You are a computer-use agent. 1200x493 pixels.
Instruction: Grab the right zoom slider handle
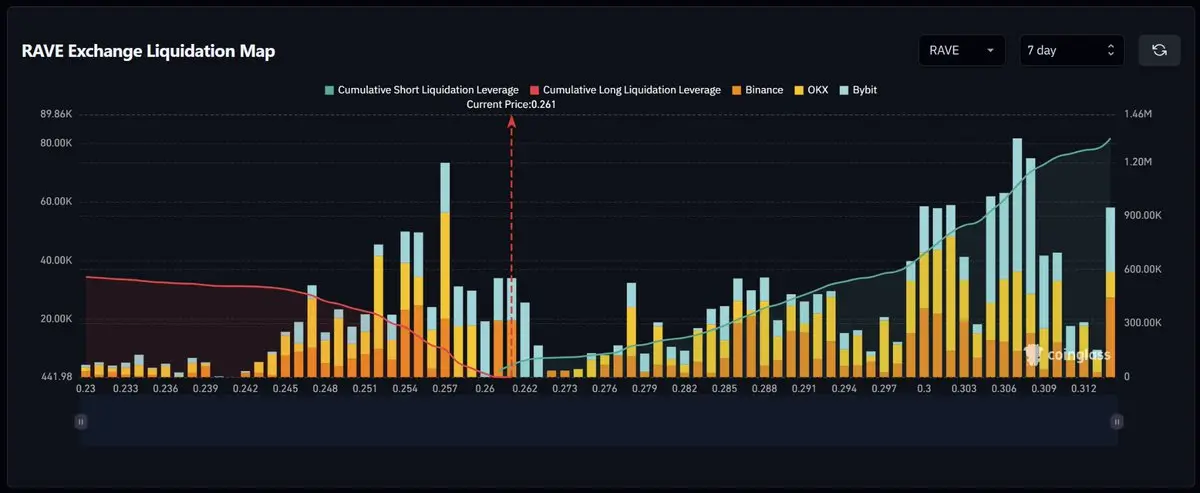[x=1116, y=422]
